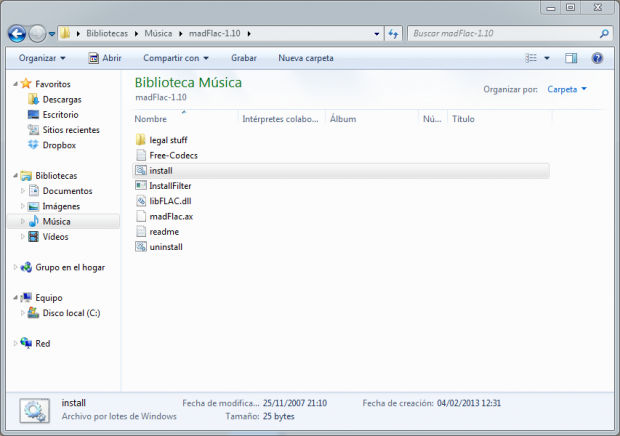Image resolution: width=620 pixels, height=436 pixels.
Task: Click the Buscar madFlac-1.10 search field
Action: pyautogui.click(x=504, y=34)
